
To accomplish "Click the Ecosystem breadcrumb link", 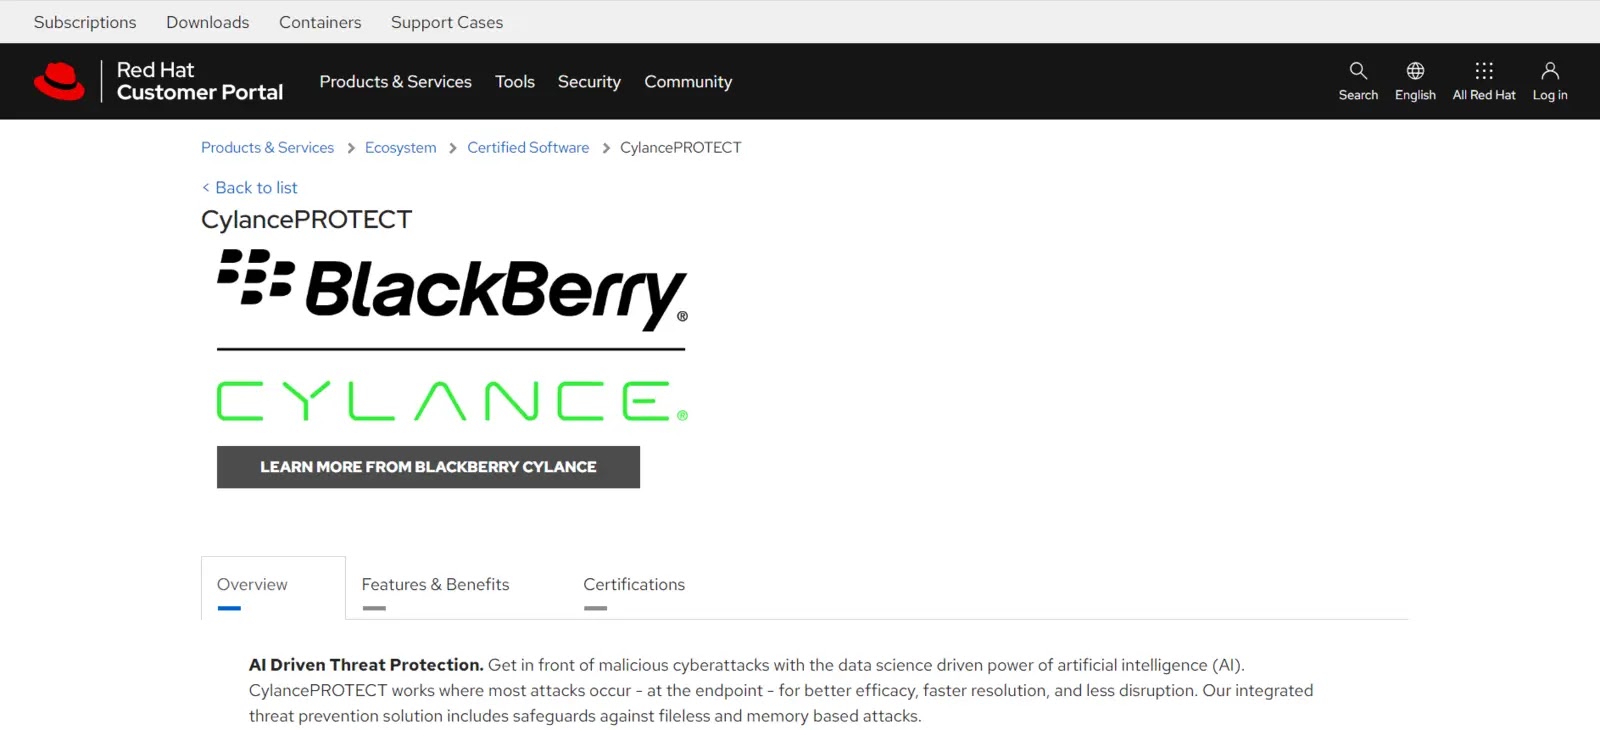I will pyautogui.click(x=400, y=148).
